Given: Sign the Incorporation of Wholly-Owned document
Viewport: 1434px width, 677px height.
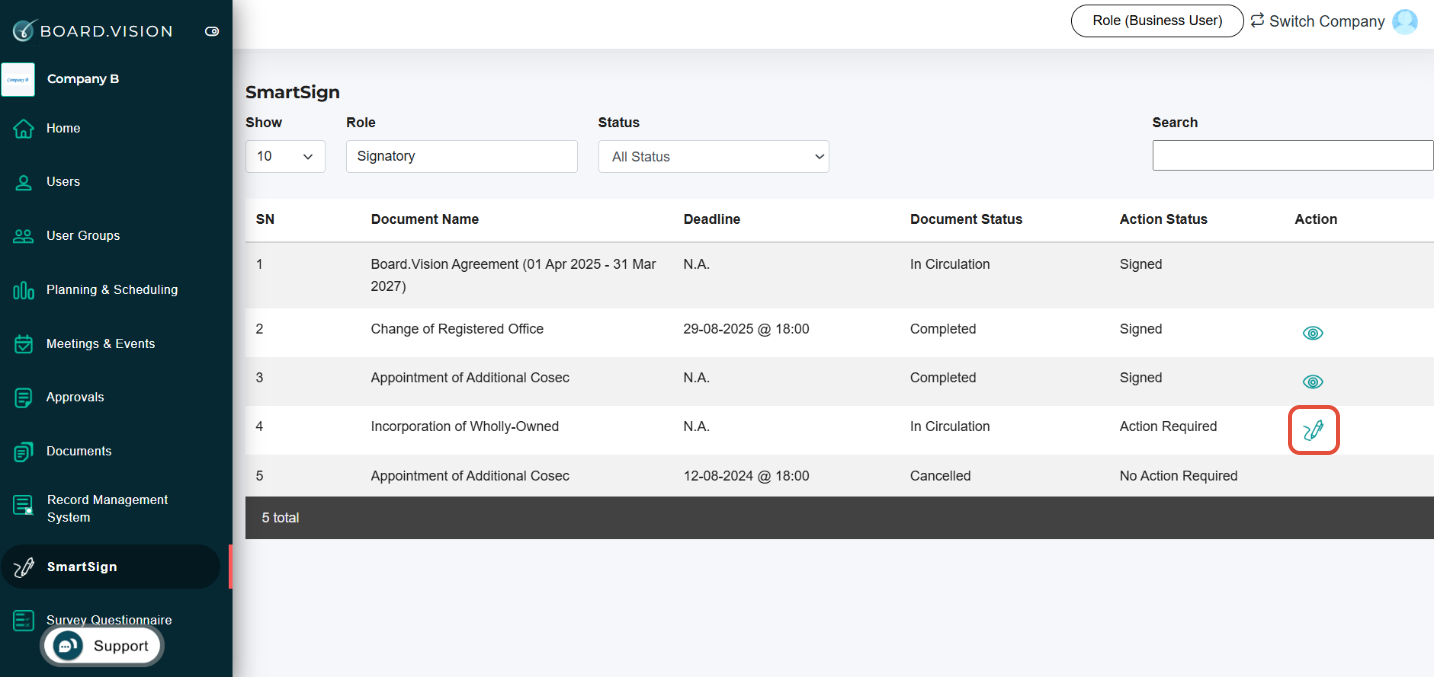Looking at the screenshot, I should tap(1313, 431).
